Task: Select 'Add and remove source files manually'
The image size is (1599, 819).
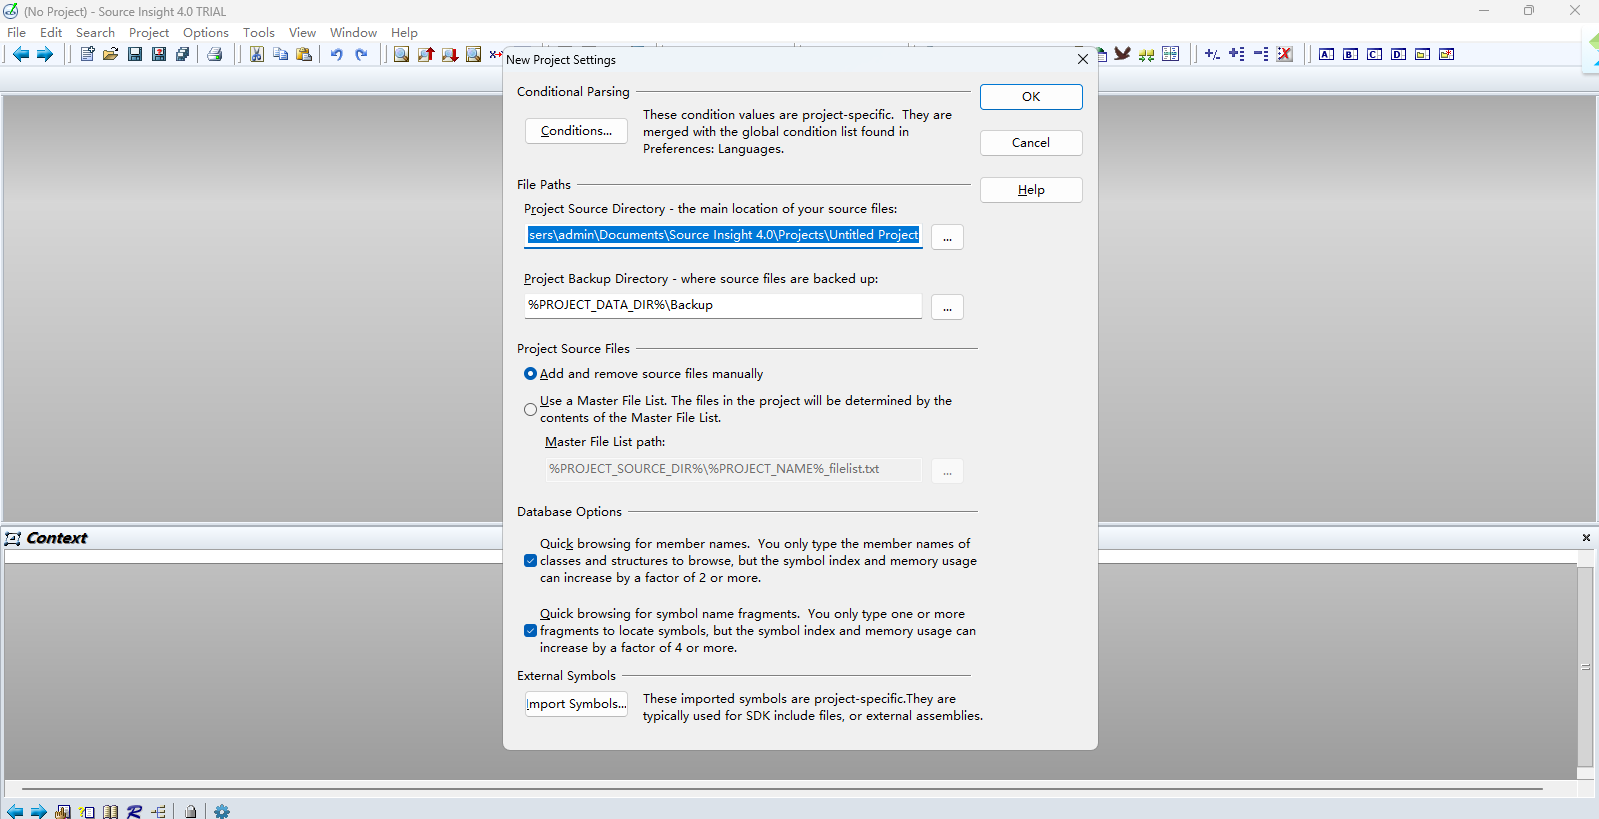Action: point(530,374)
